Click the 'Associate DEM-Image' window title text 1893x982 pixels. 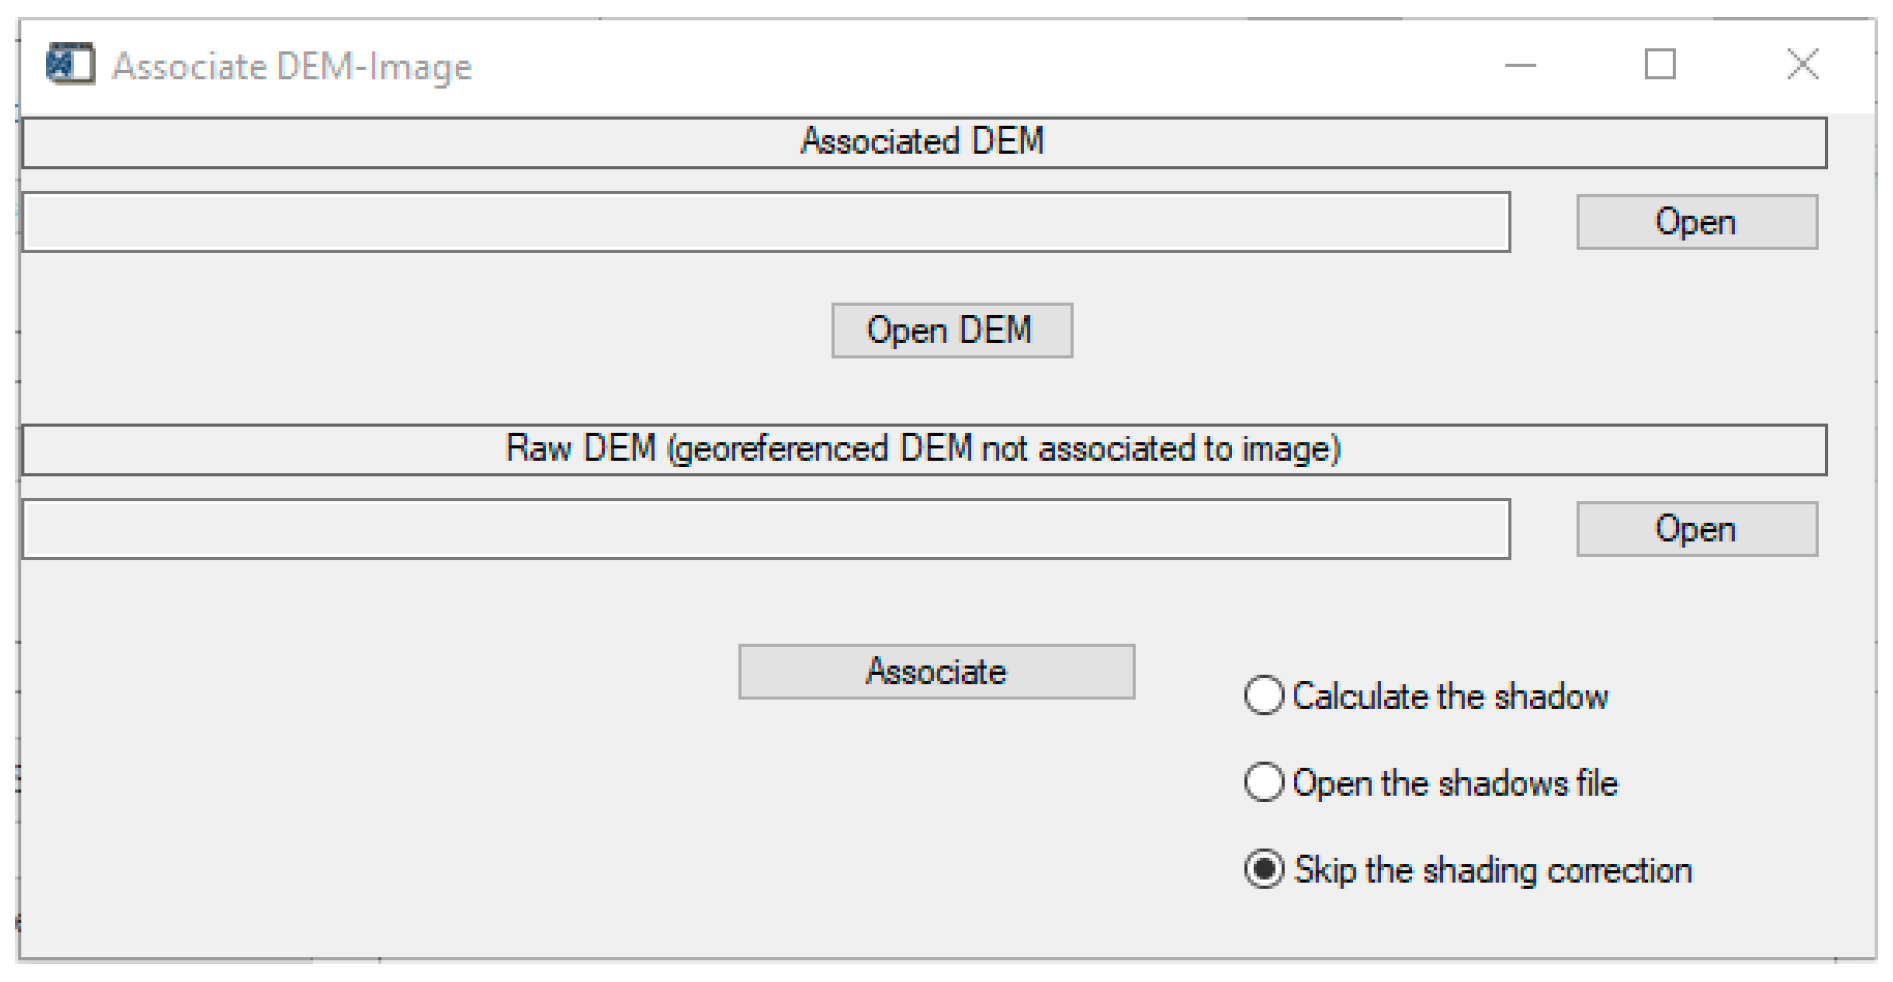point(291,67)
